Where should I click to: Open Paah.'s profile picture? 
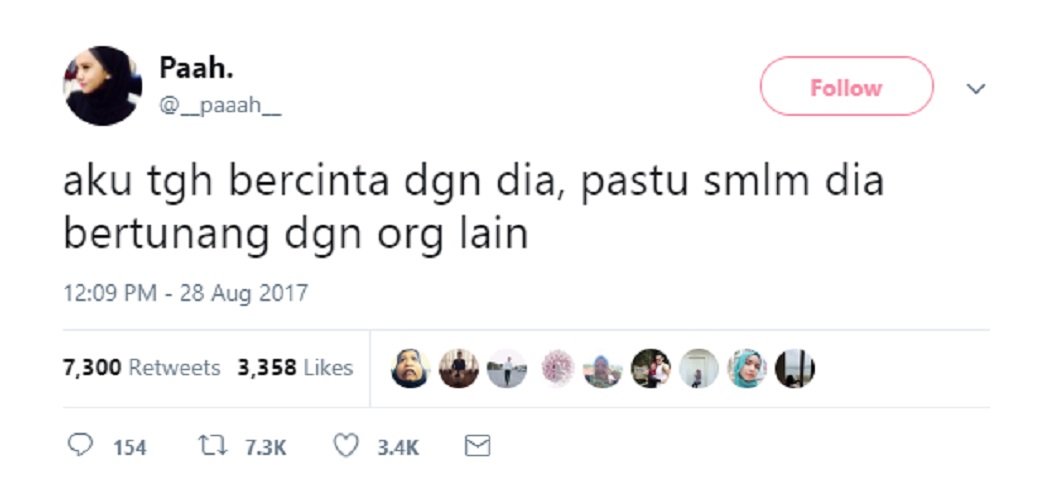tap(102, 86)
